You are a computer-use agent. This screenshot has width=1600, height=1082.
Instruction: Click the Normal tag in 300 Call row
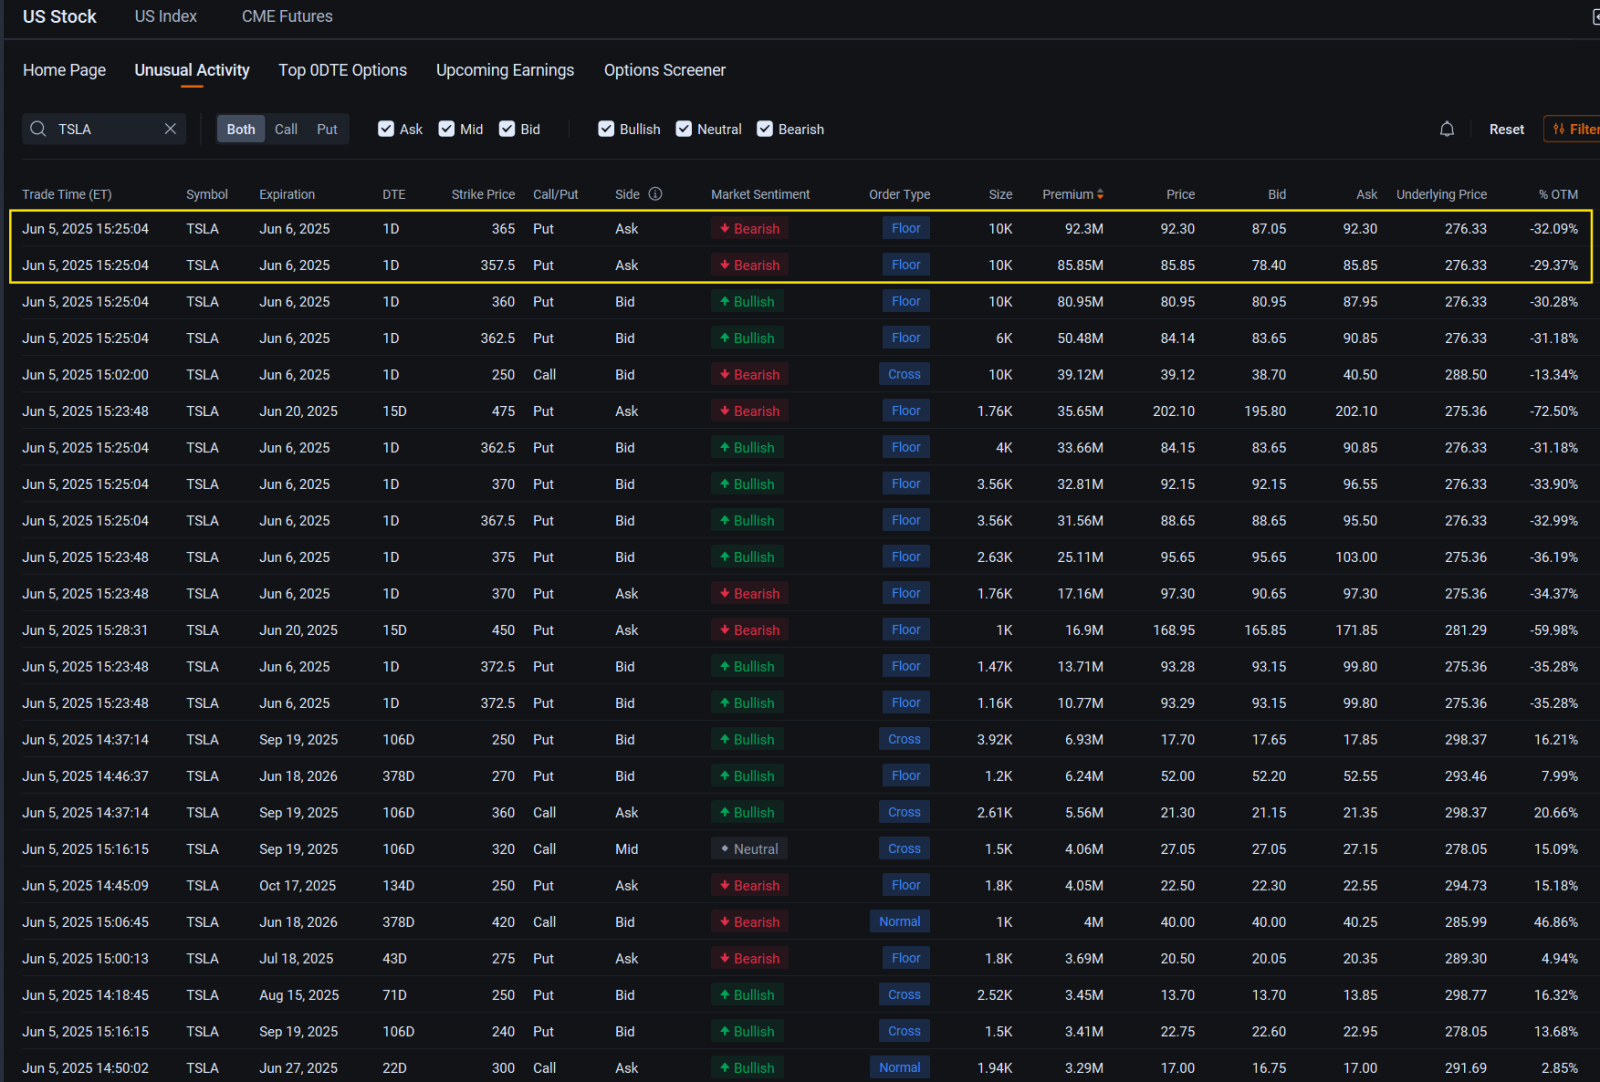point(900,1067)
